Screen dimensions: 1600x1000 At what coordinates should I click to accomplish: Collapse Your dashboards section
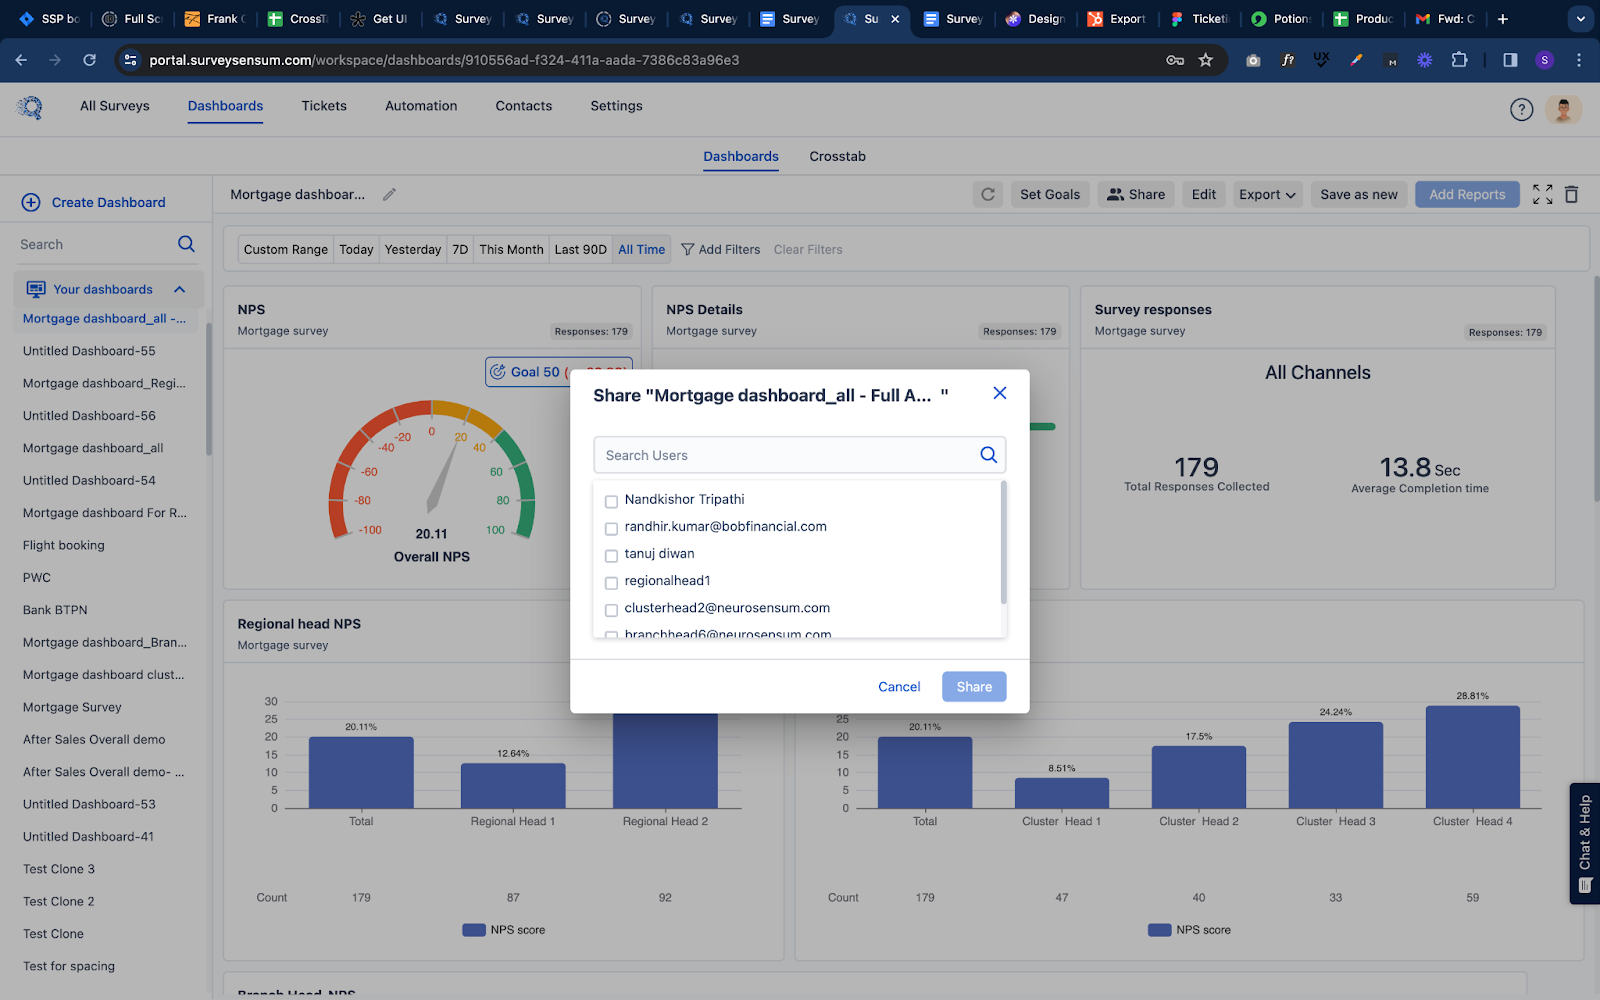pos(180,290)
